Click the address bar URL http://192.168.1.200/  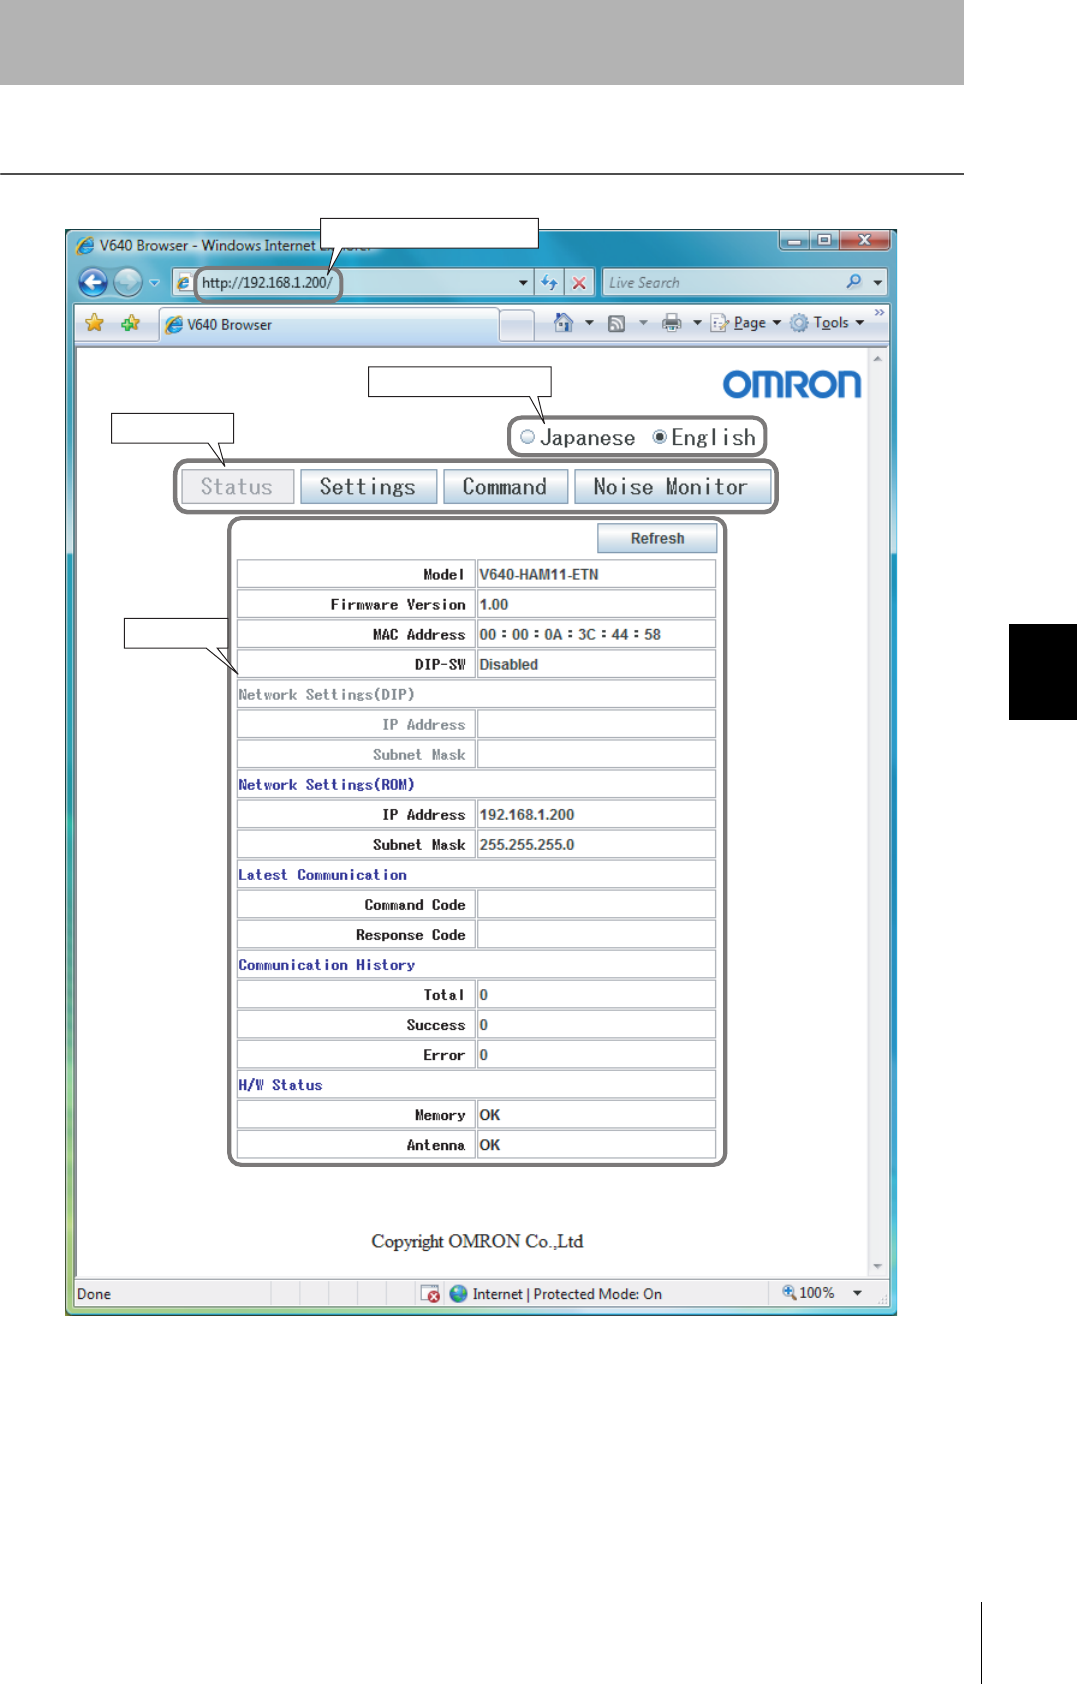(x=267, y=283)
